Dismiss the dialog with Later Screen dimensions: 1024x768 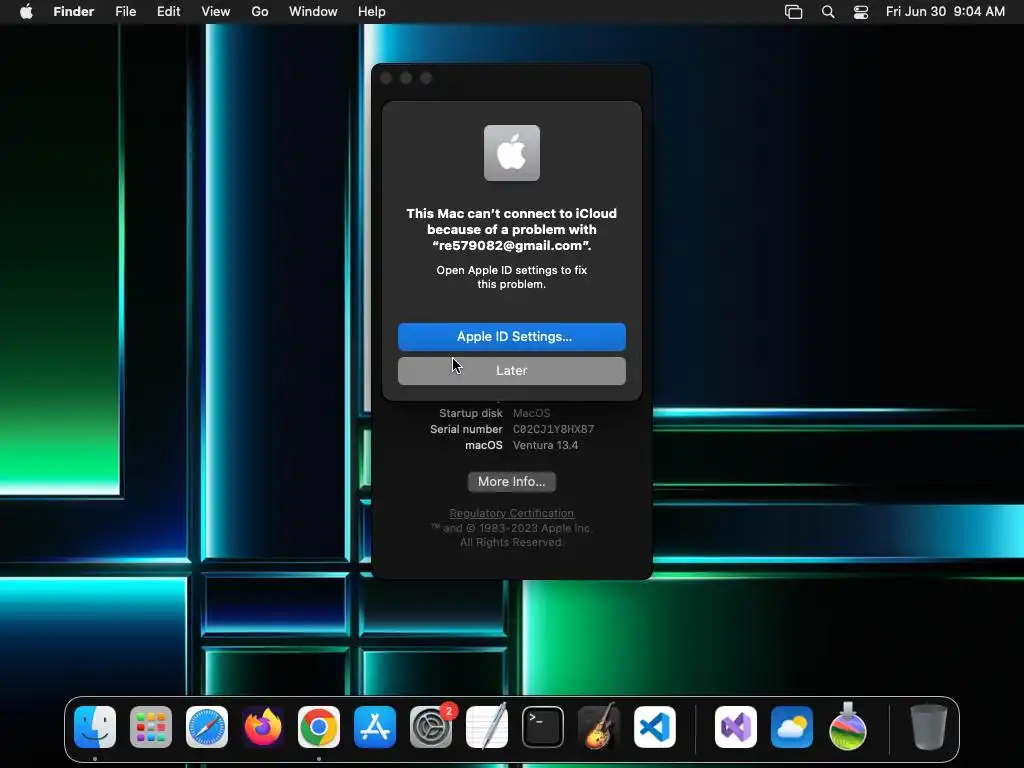[512, 370]
